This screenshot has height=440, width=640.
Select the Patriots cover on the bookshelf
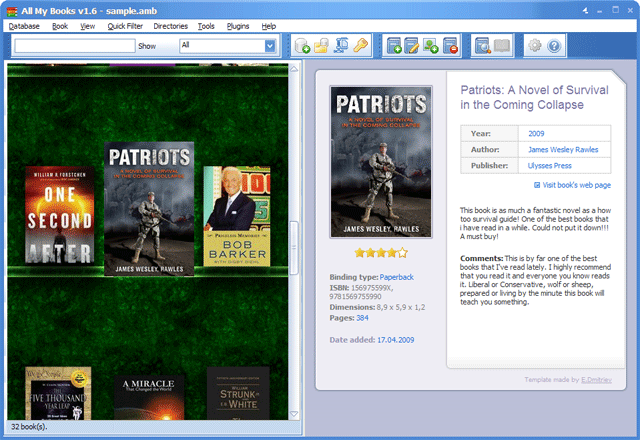pos(149,209)
